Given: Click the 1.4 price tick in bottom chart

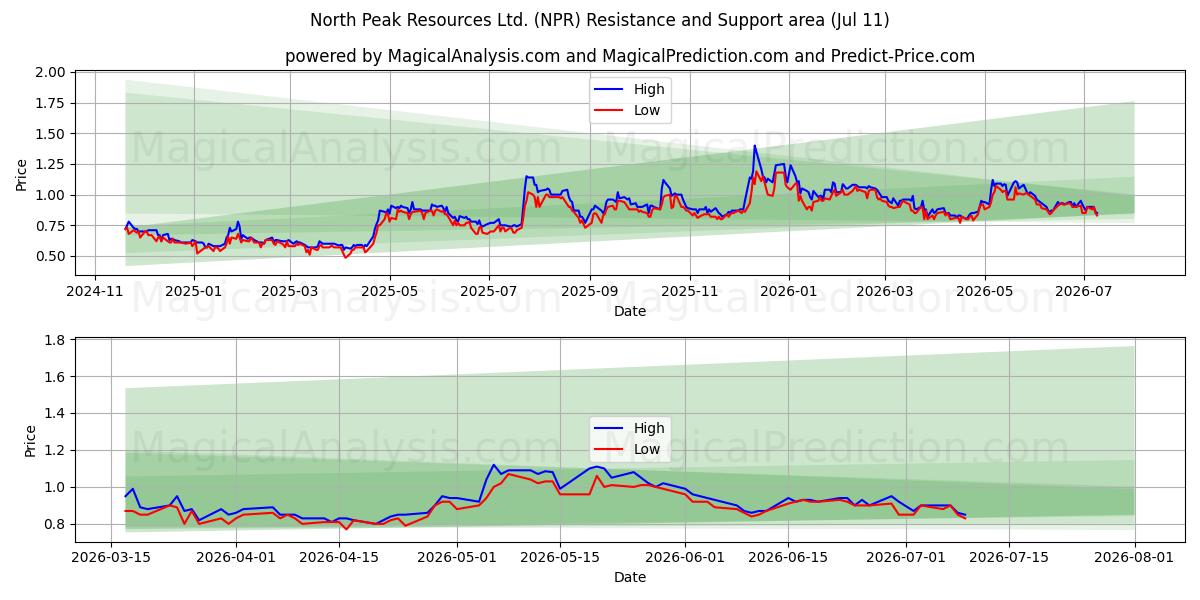Looking at the screenshot, I should [x=55, y=414].
